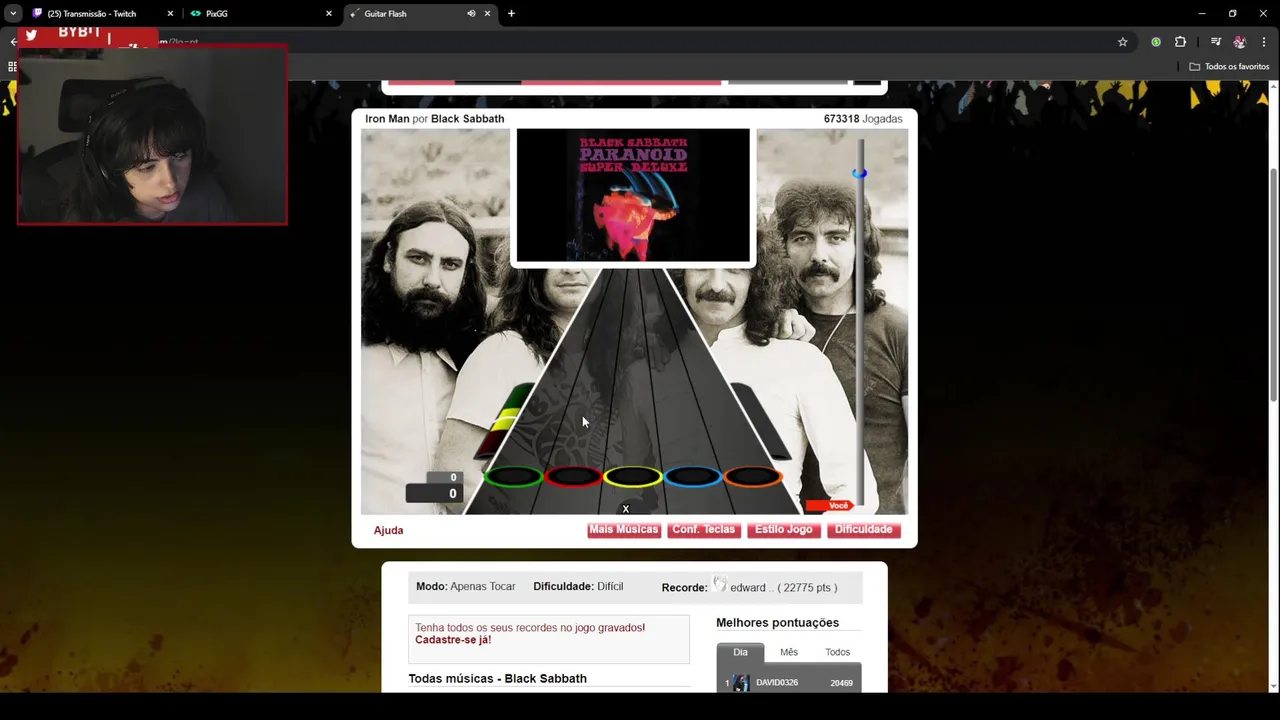Click the Ajuda help link
Viewport: 1280px width, 720px height.
388,530
